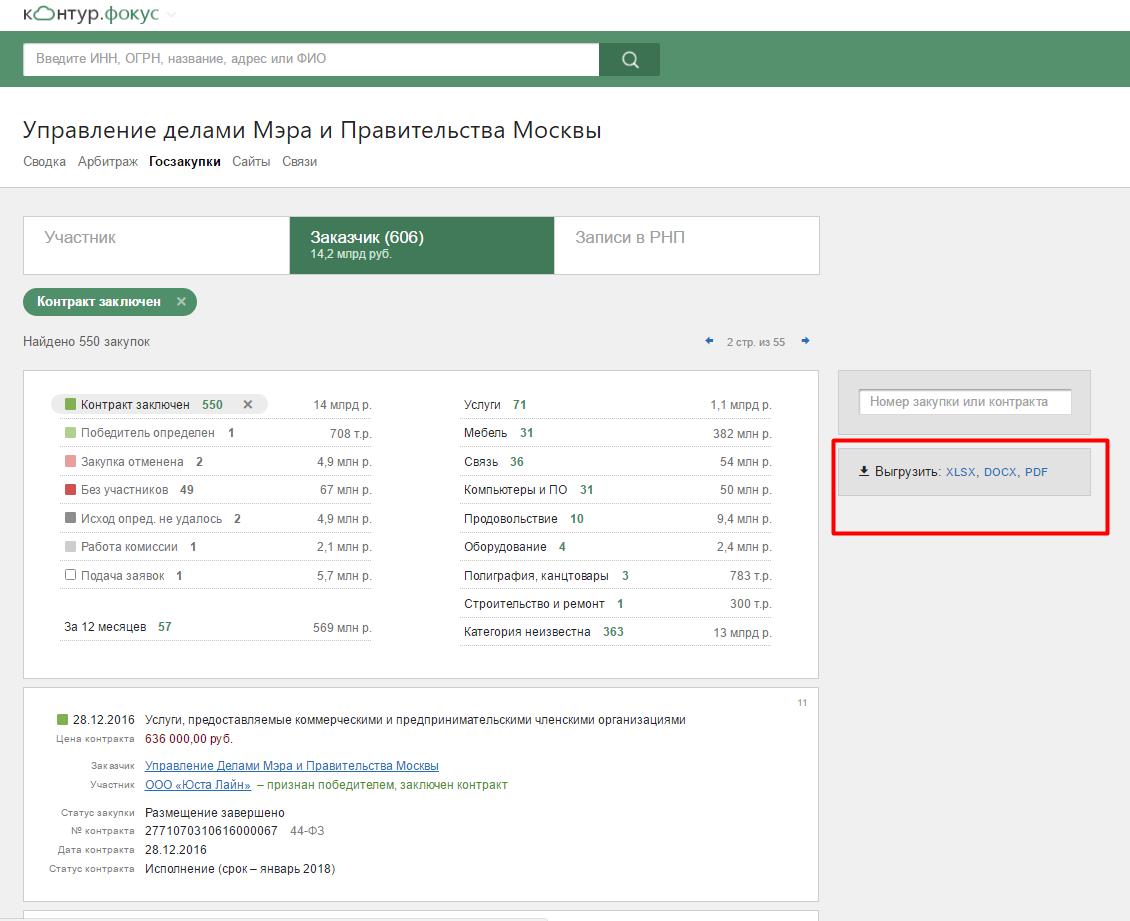Viewport: 1130px width, 921px height.
Task: Switch to the Участник tab
Action: (156, 246)
